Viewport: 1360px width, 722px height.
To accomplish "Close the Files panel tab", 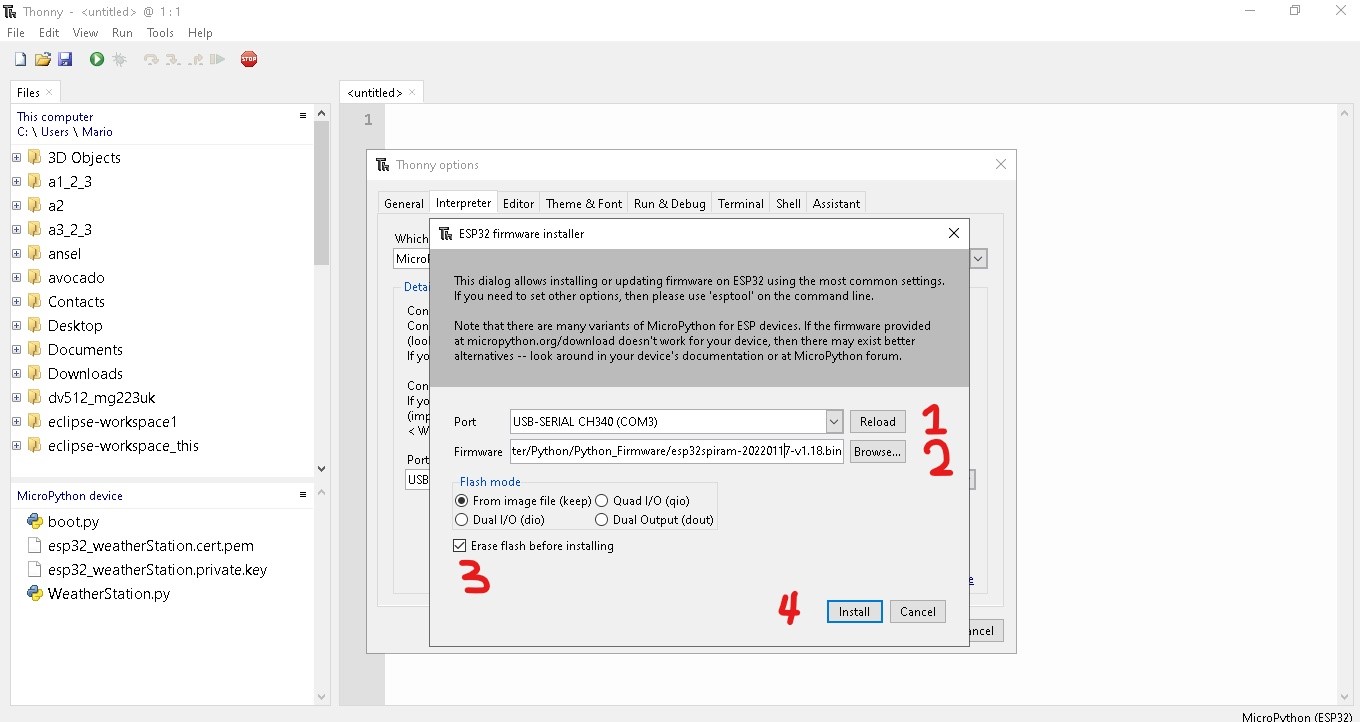I will (x=49, y=93).
